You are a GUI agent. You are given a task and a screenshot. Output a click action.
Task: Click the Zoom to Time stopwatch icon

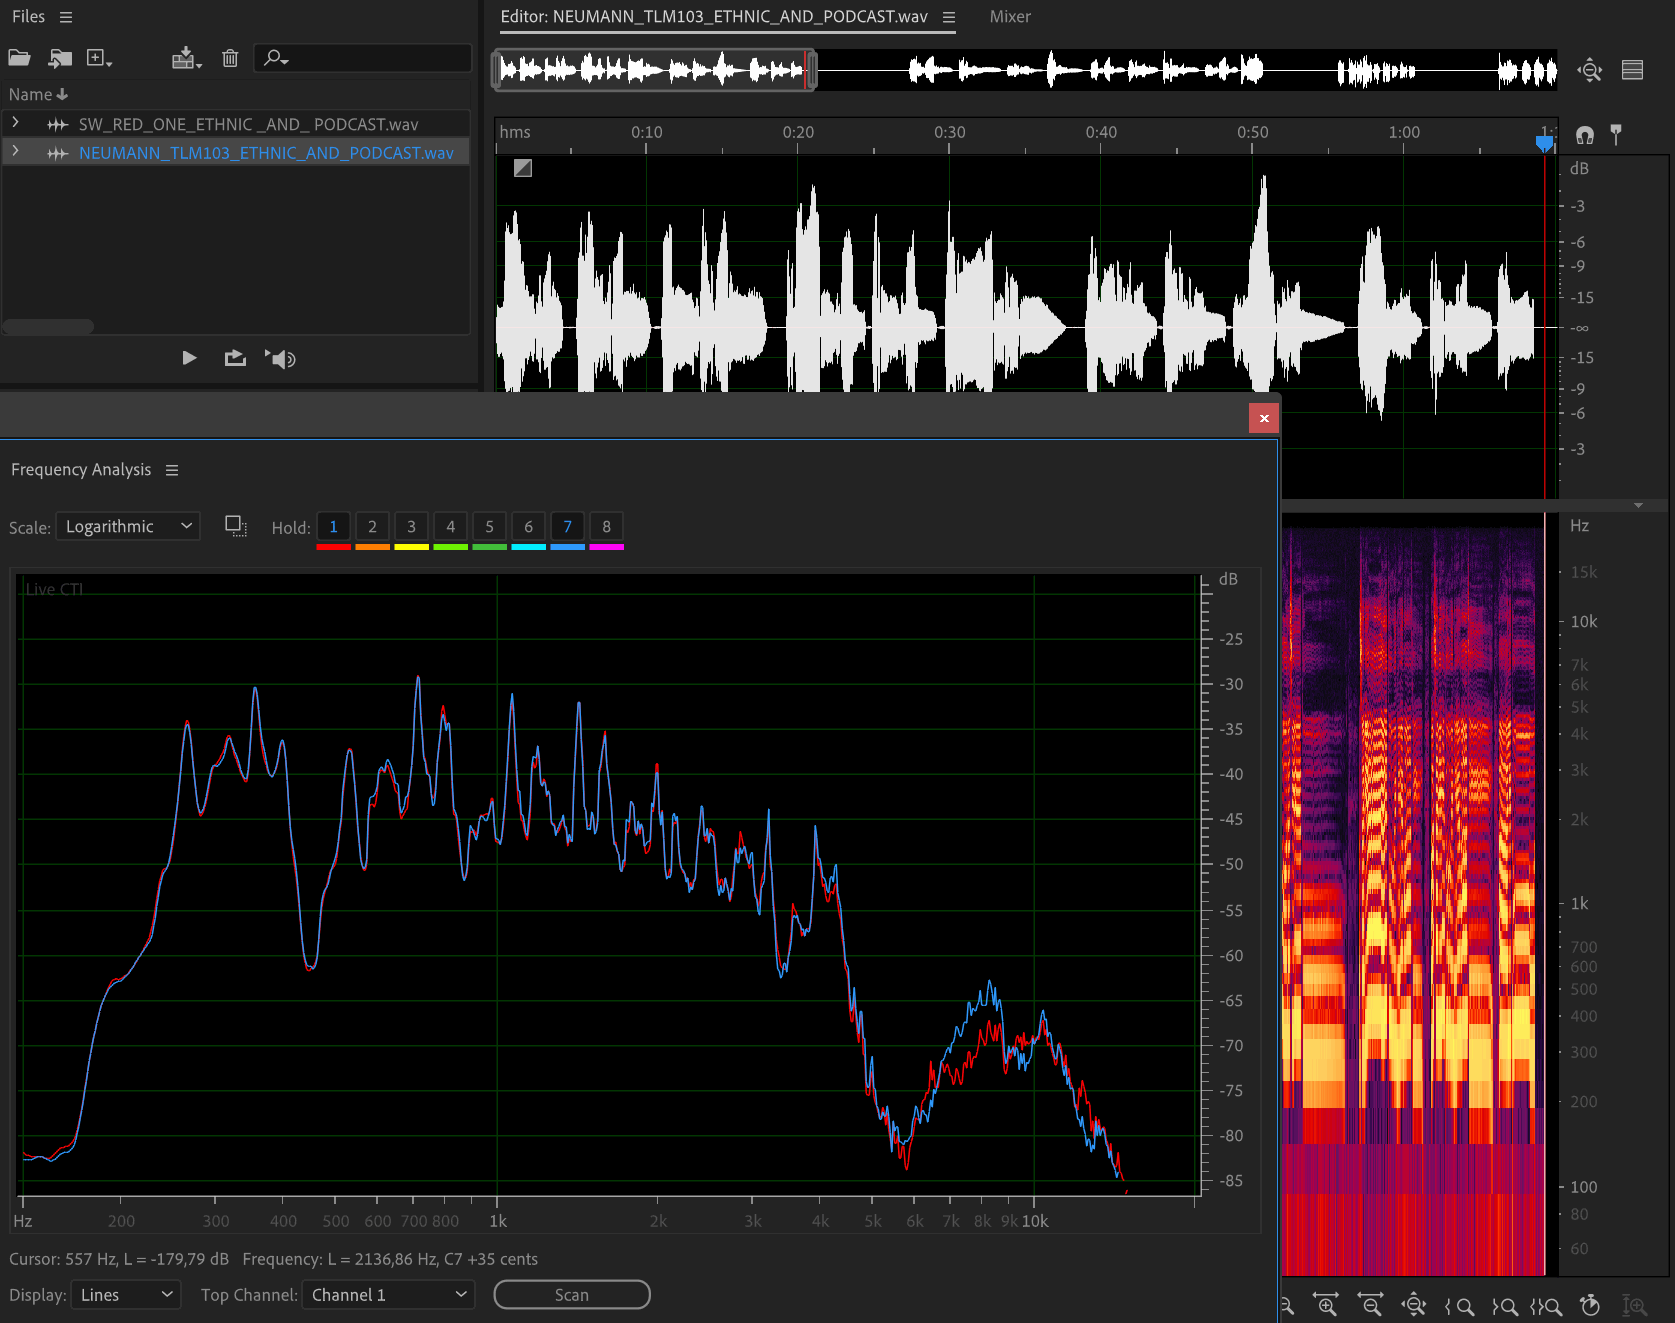pos(1589,1306)
